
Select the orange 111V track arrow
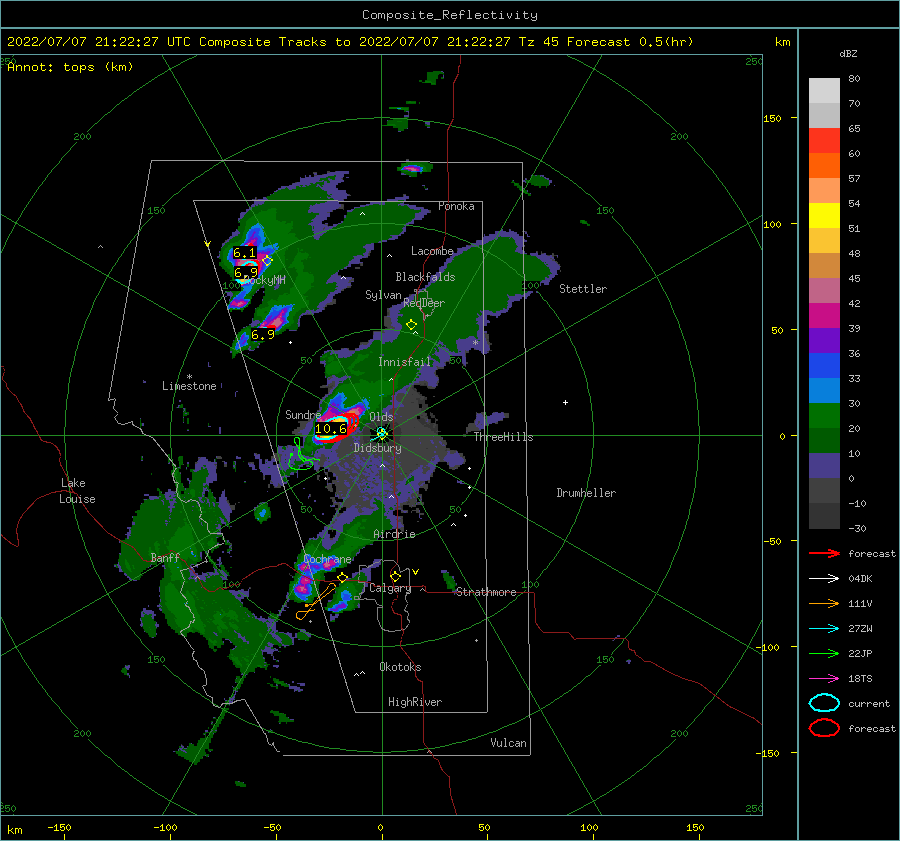(x=824, y=603)
